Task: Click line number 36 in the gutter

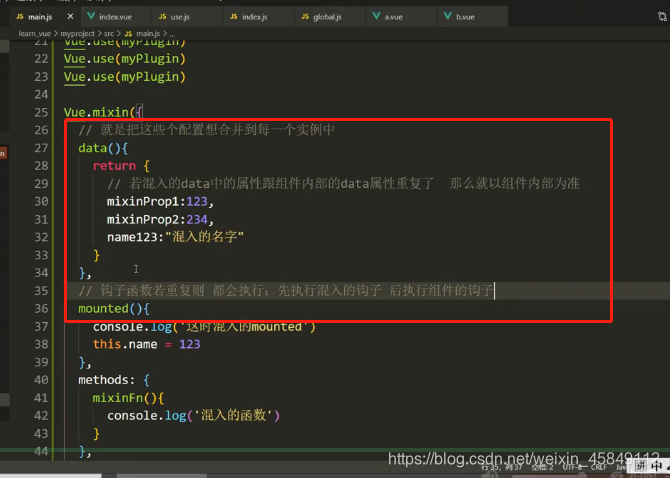Action: click(41, 308)
